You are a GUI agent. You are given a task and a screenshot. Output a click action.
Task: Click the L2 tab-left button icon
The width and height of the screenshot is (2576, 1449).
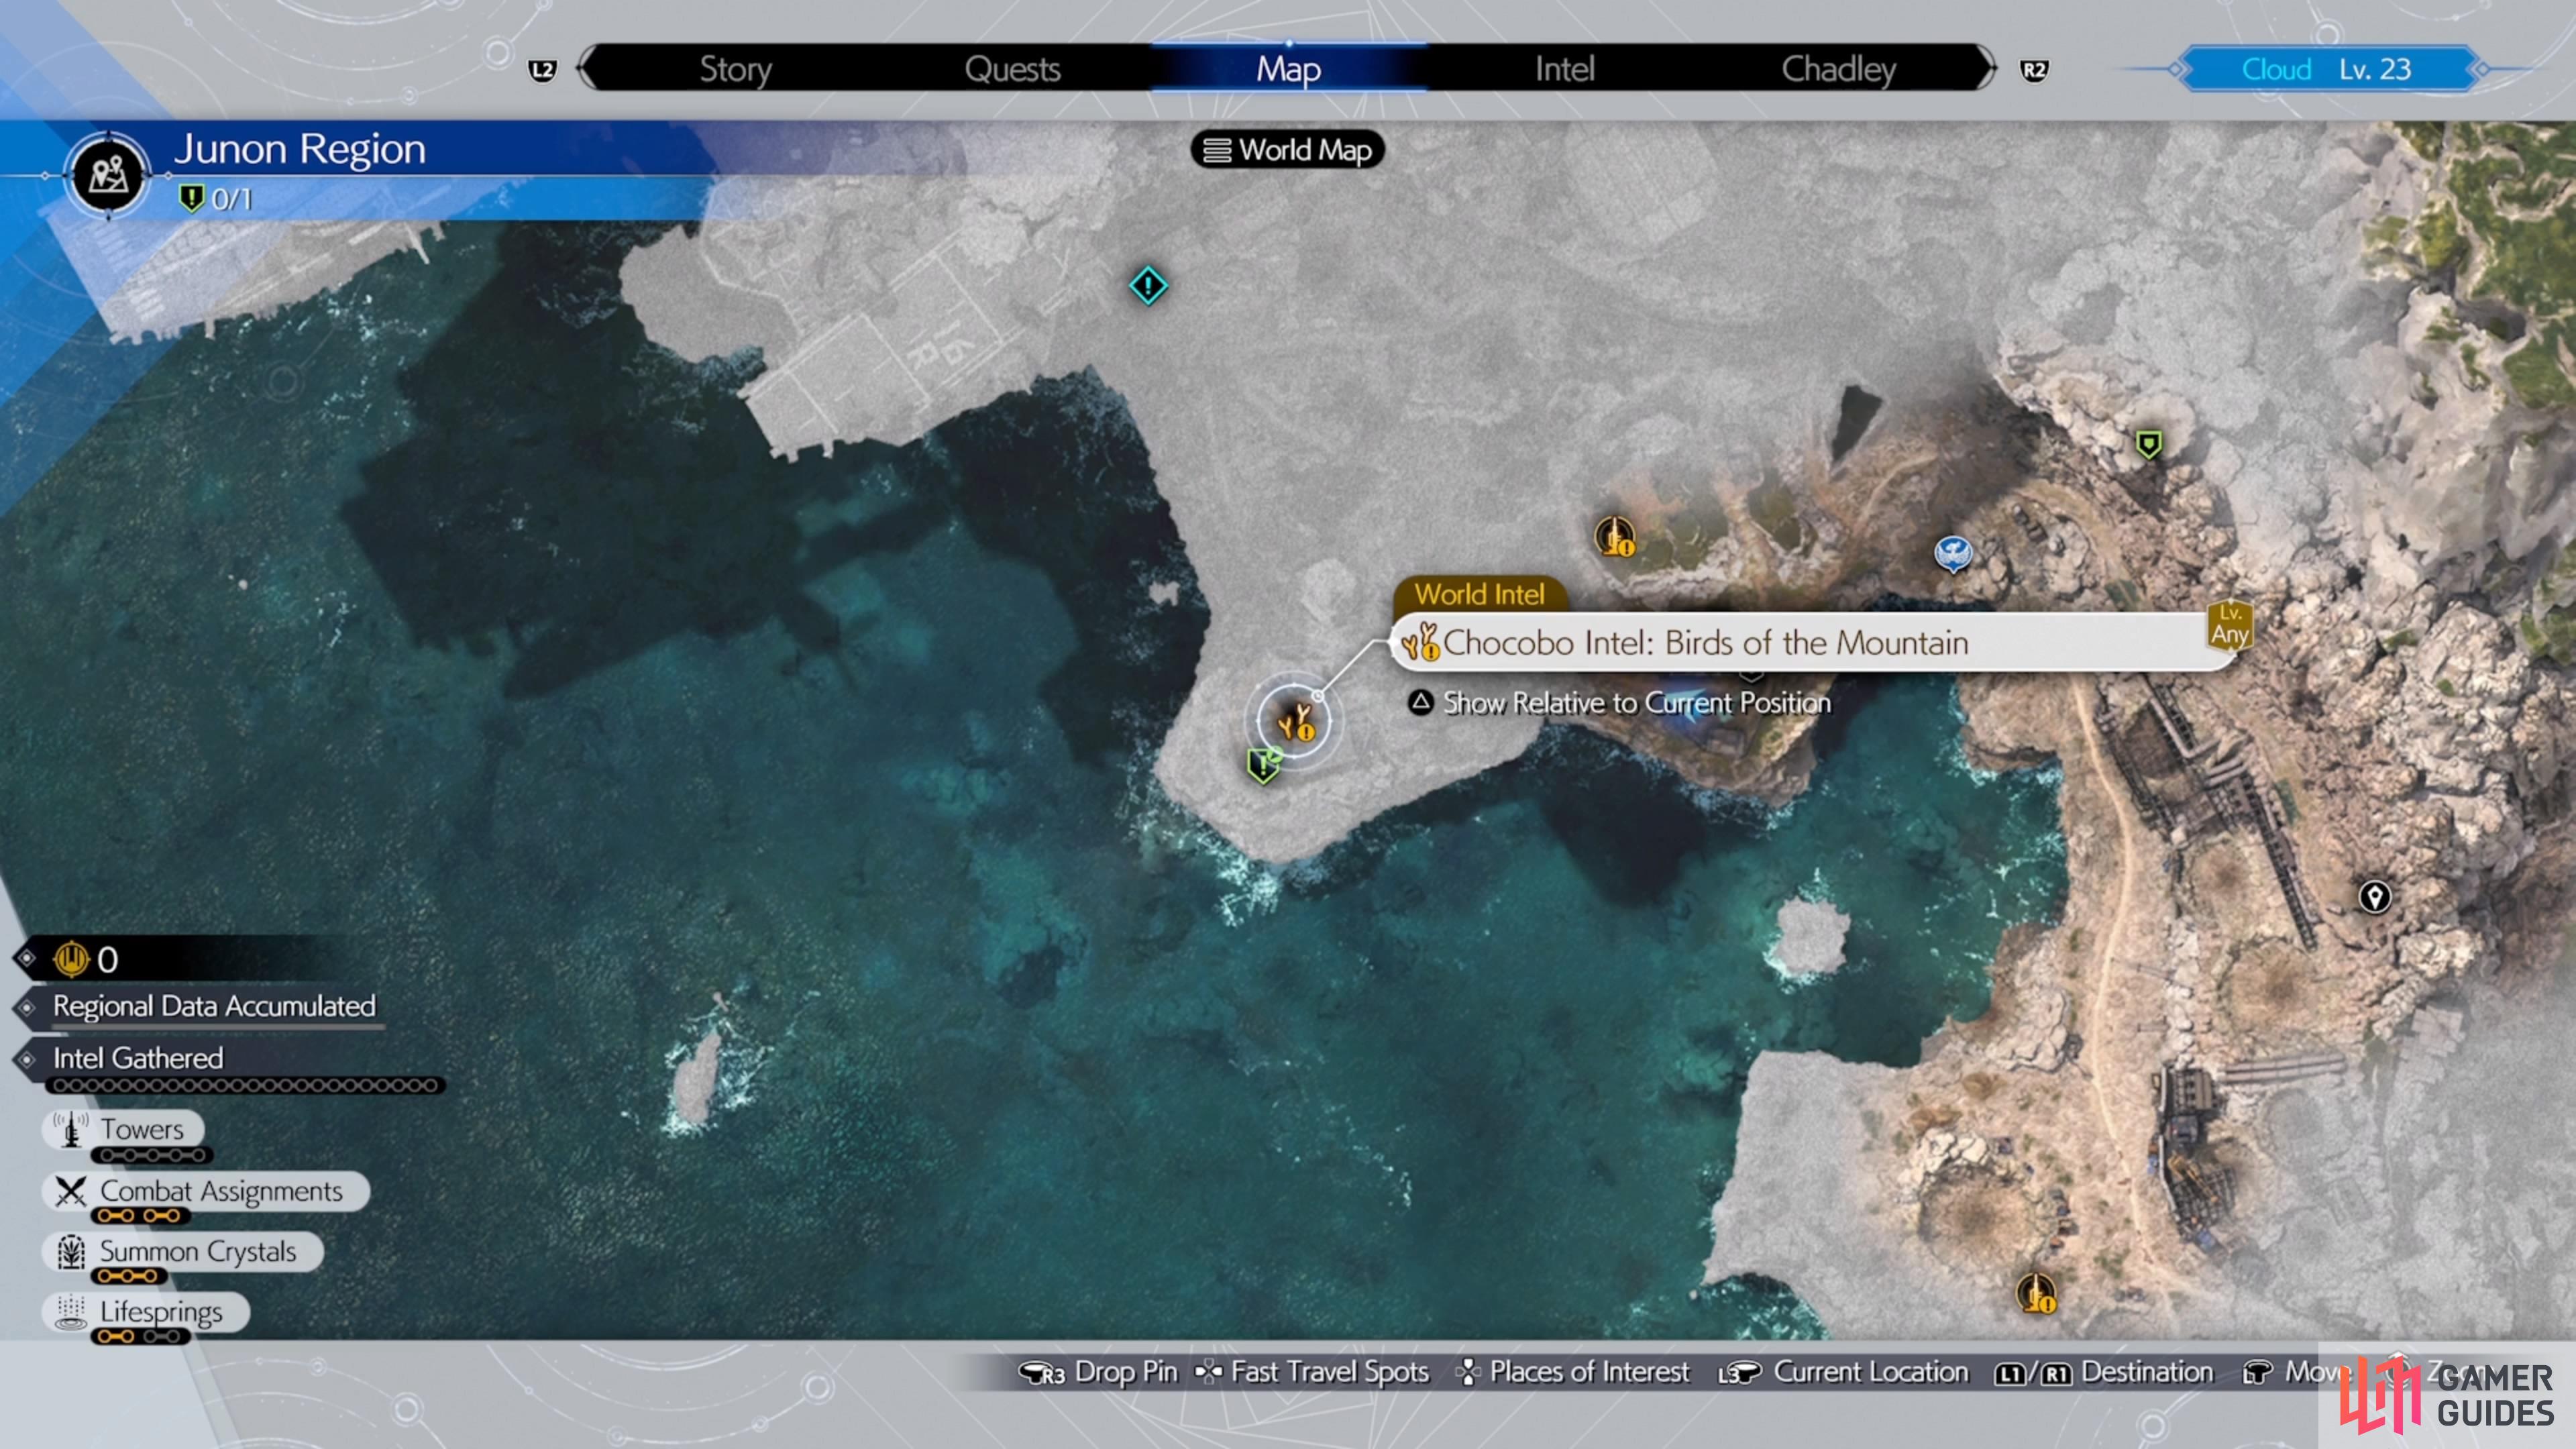pyautogui.click(x=542, y=70)
